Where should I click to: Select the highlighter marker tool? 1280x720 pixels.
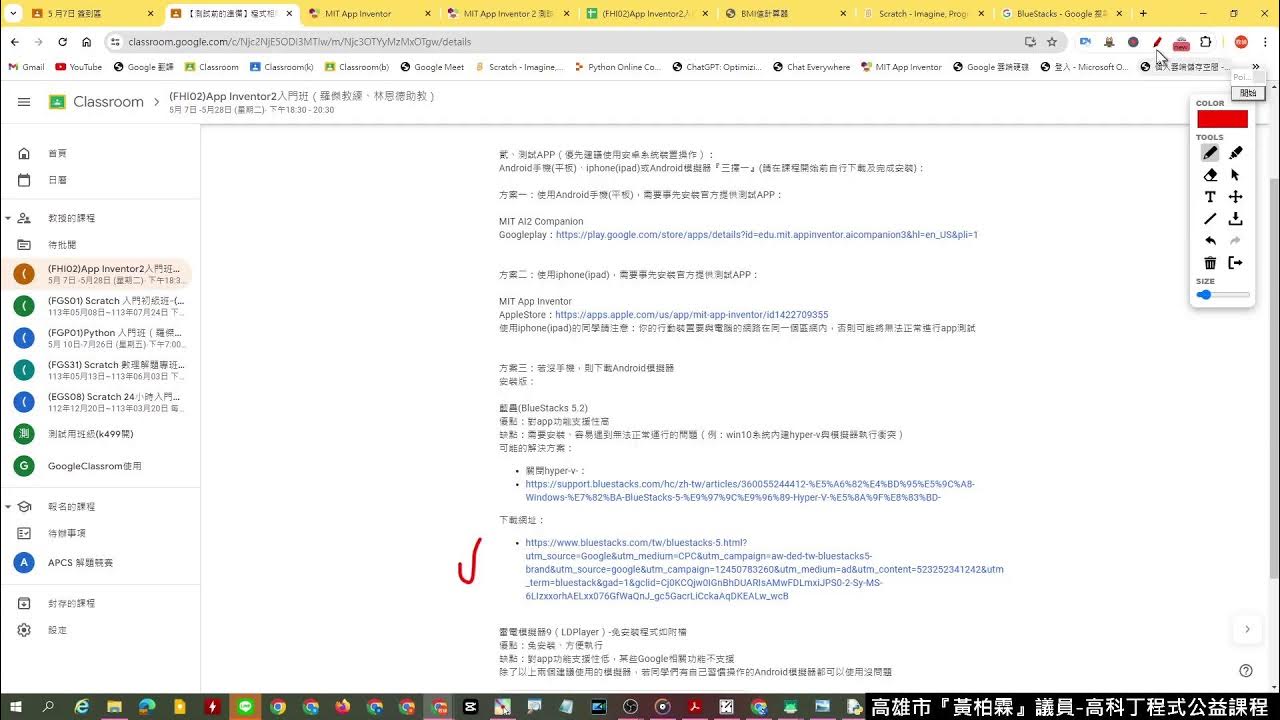pos(1236,153)
